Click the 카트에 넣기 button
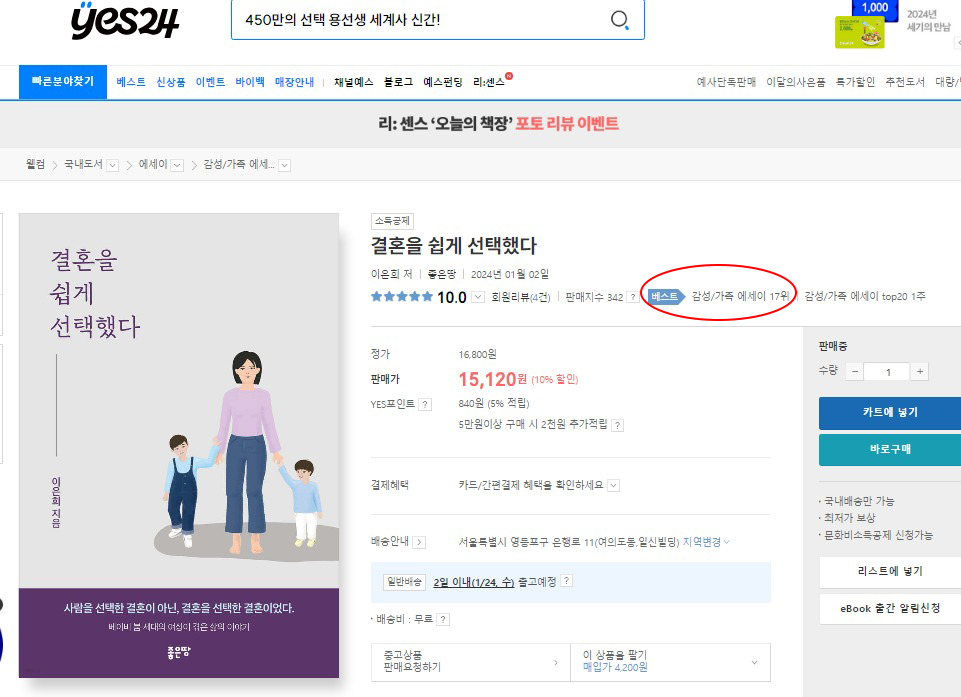 coord(890,413)
